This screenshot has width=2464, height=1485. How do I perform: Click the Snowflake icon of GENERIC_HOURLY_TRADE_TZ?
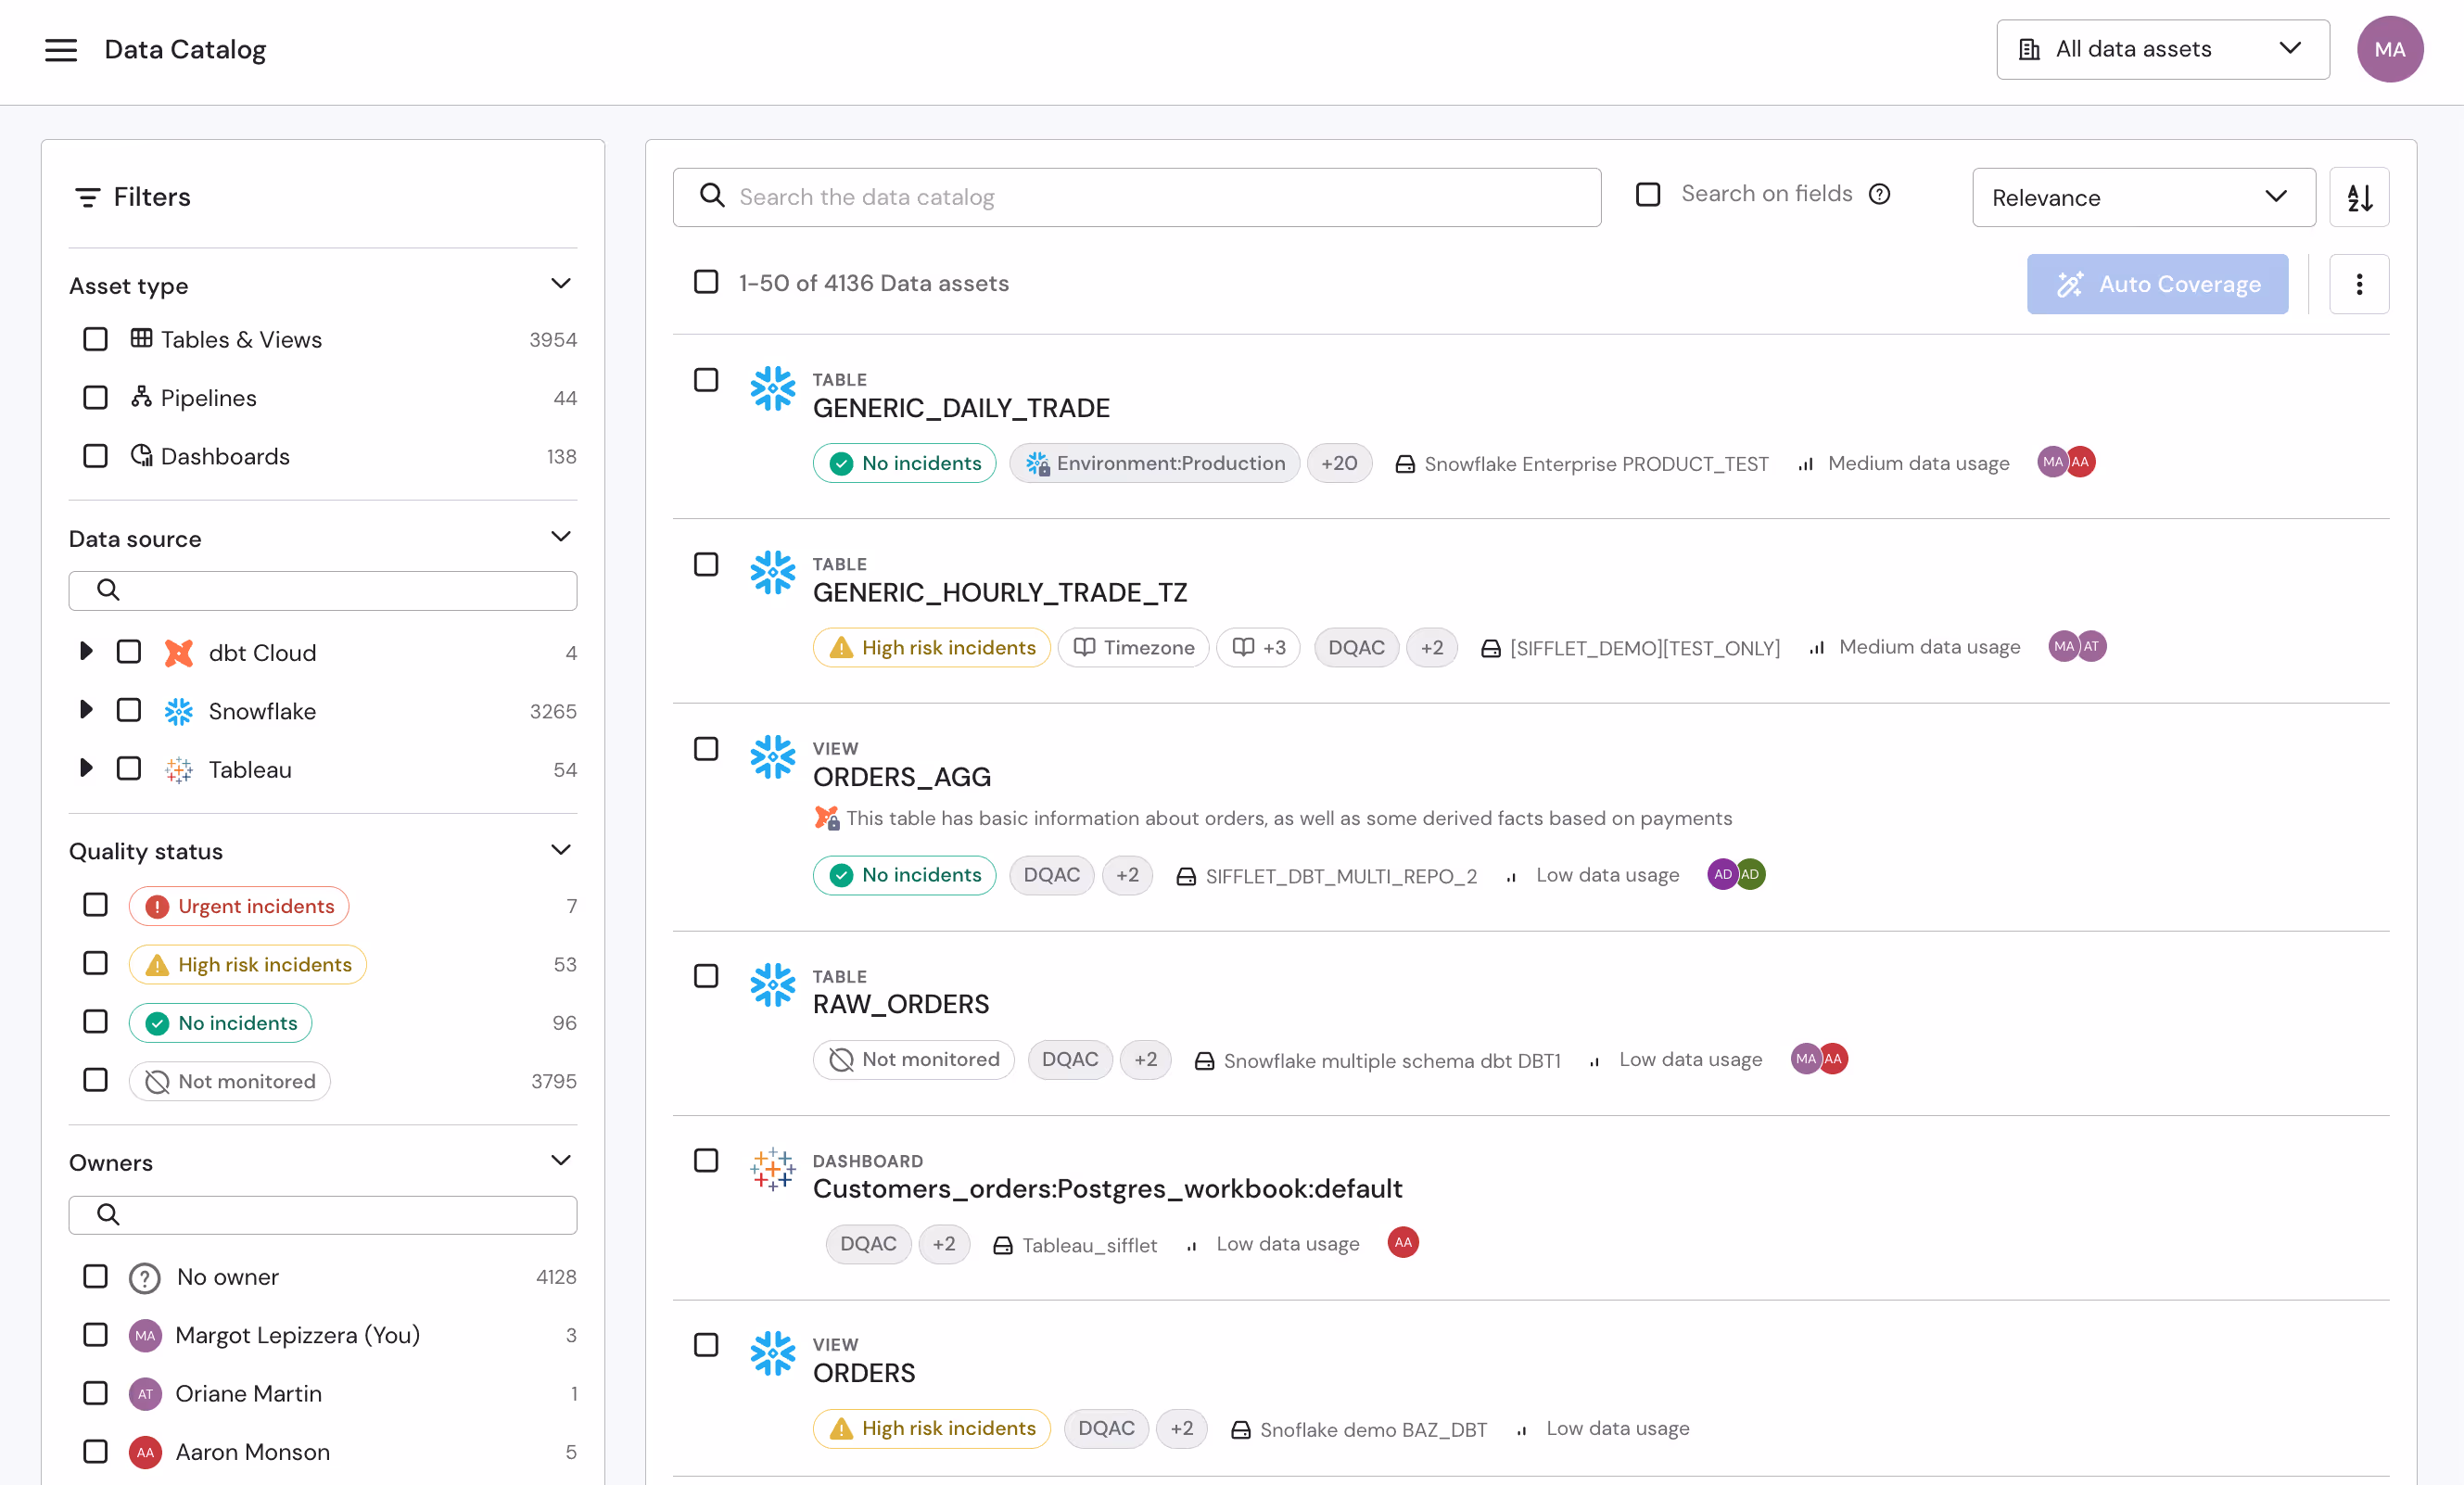click(772, 573)
